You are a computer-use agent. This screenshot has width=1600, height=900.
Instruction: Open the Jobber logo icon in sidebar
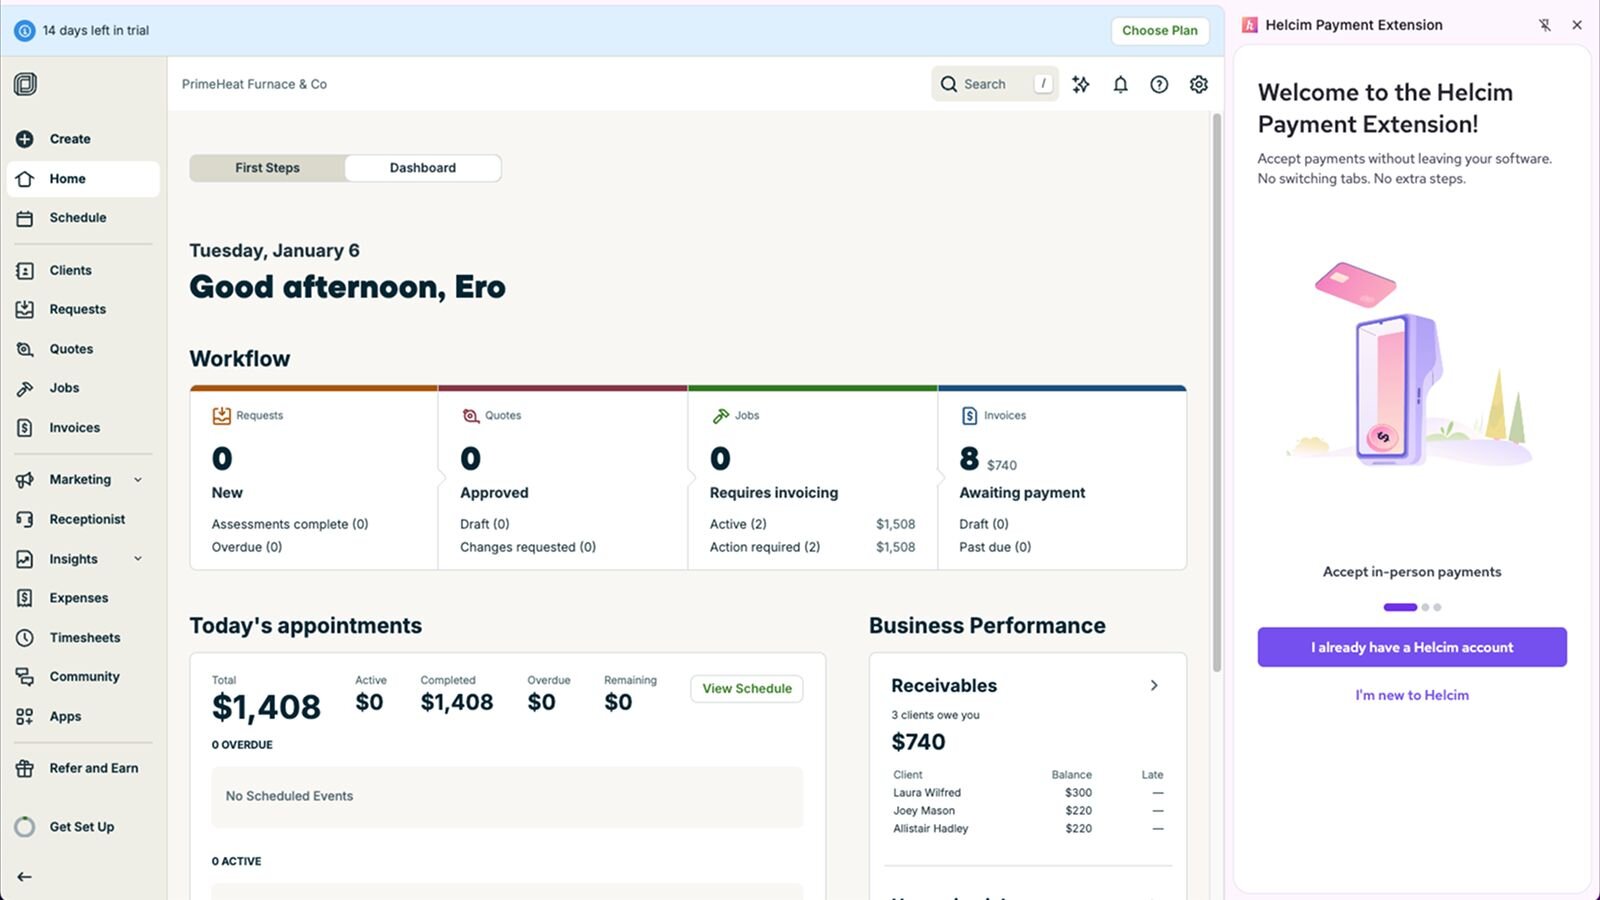click(26, 85)
